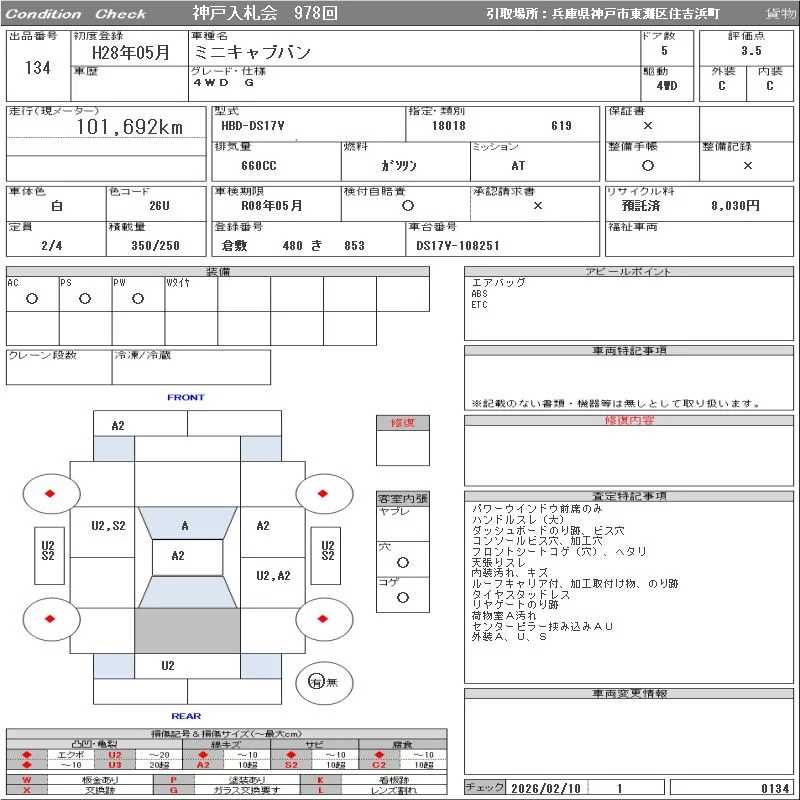Toggle the PS equipment circle mark
Screen dimensions: 800x800
[x=85, y=298]
